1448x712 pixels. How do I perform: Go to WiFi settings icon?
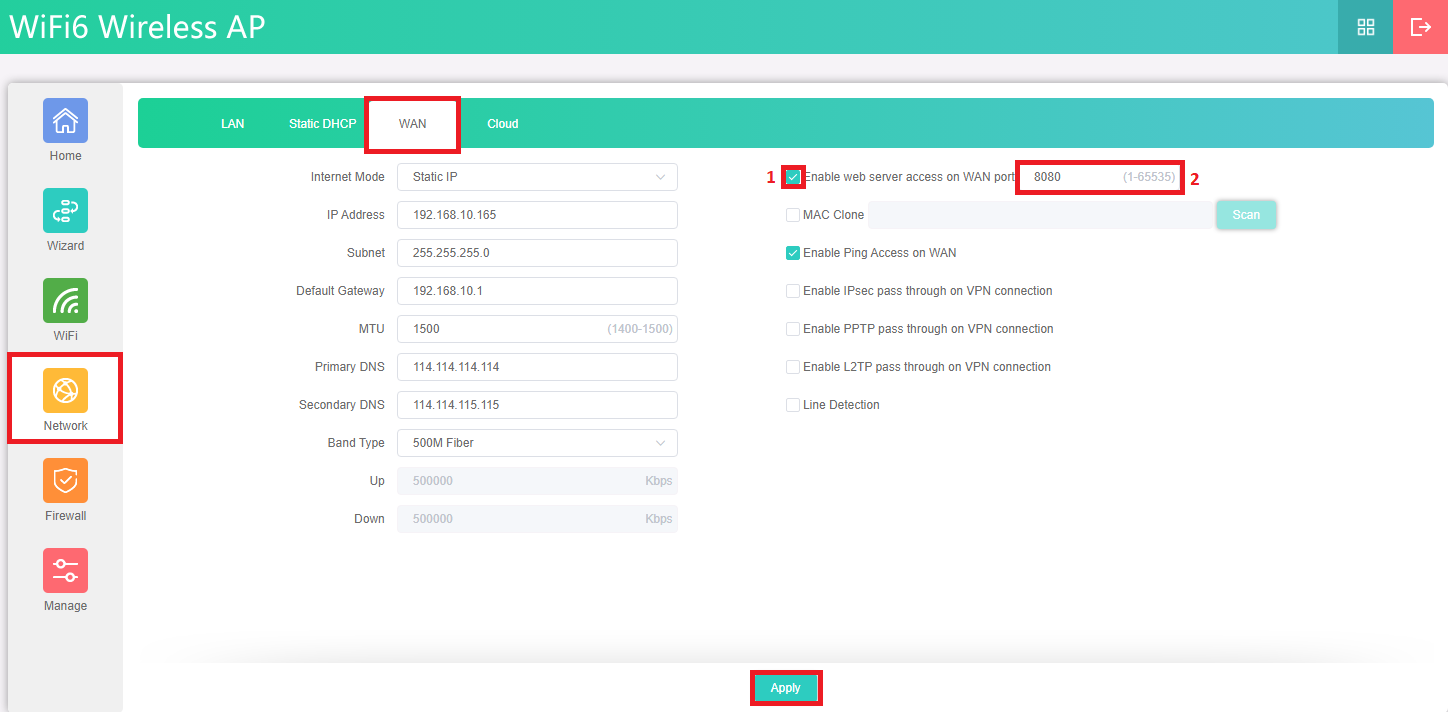65,301
